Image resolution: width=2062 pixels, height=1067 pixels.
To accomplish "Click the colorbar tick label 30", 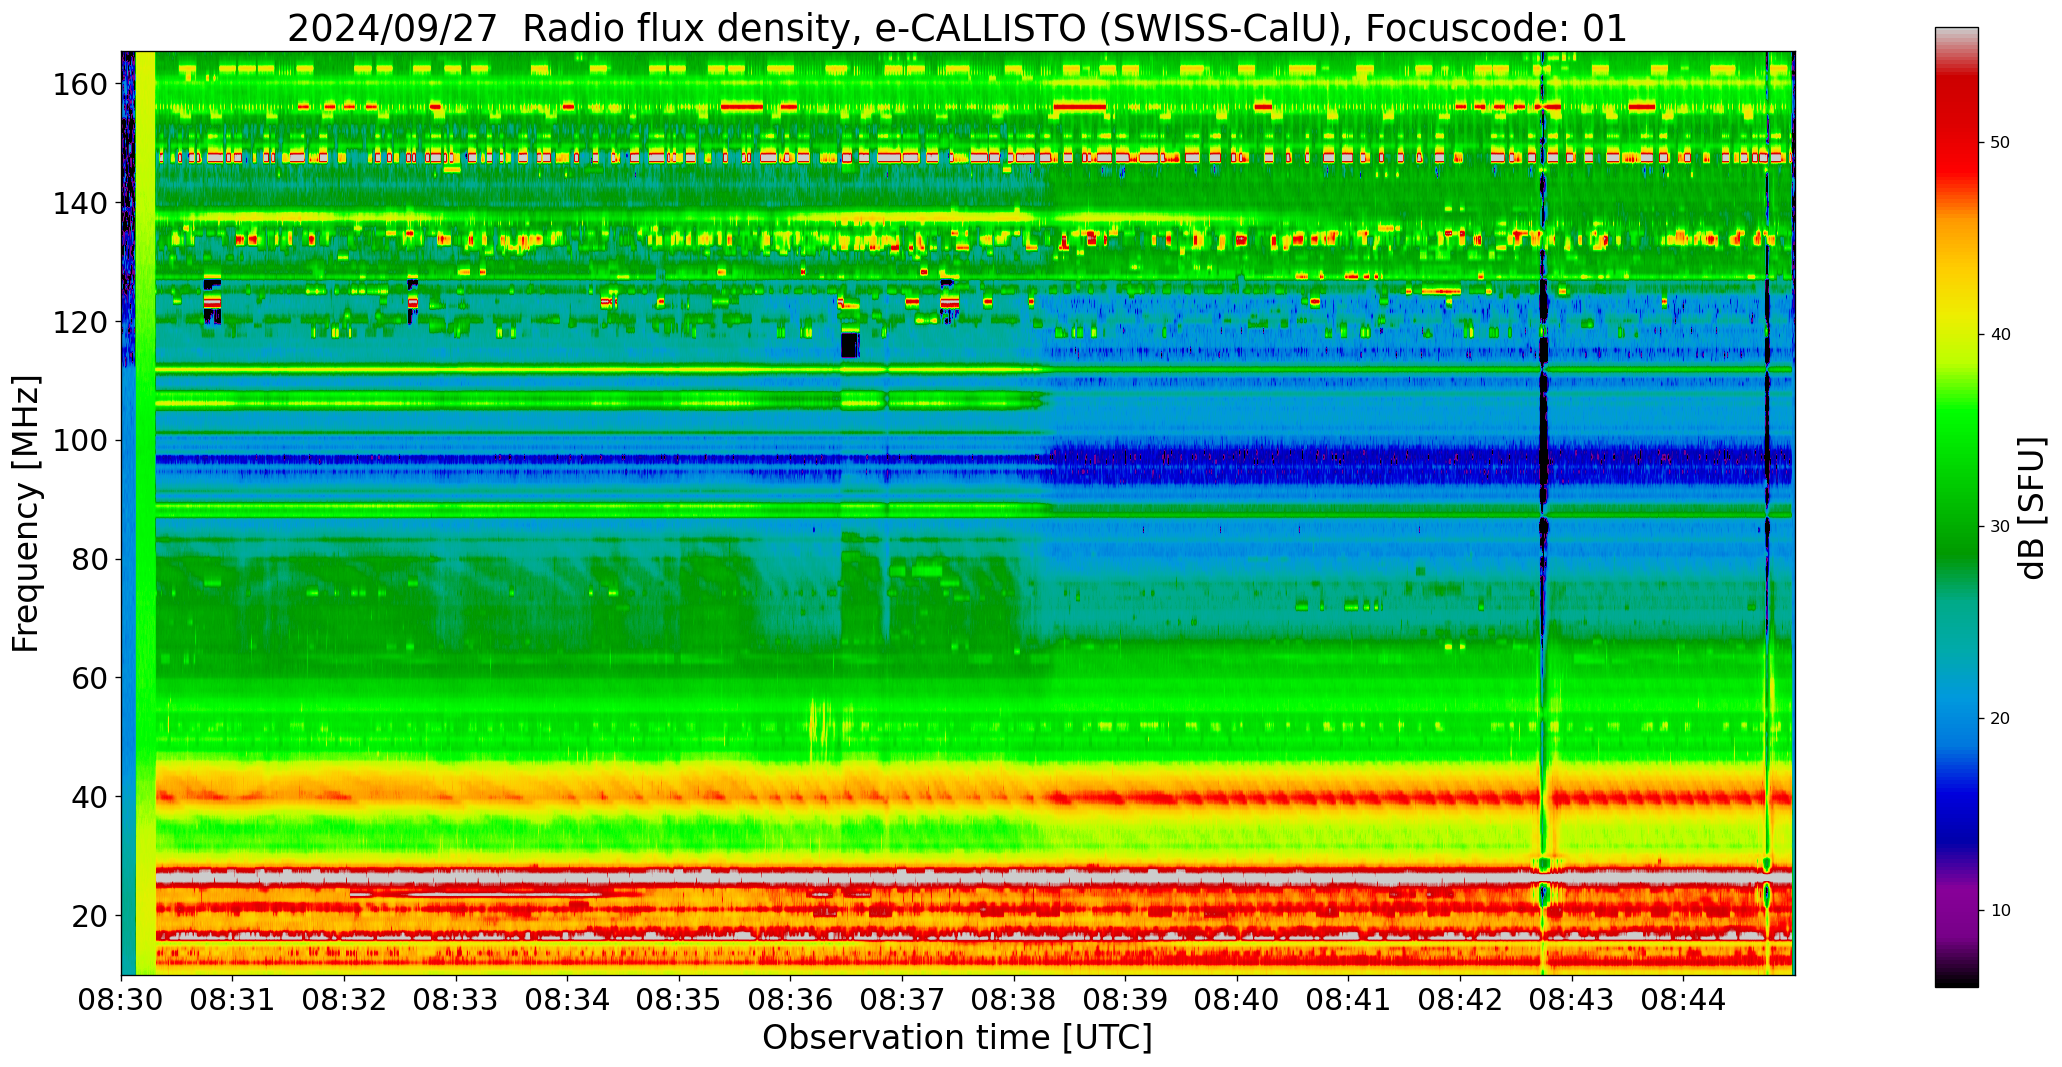I will point(2000,527).
